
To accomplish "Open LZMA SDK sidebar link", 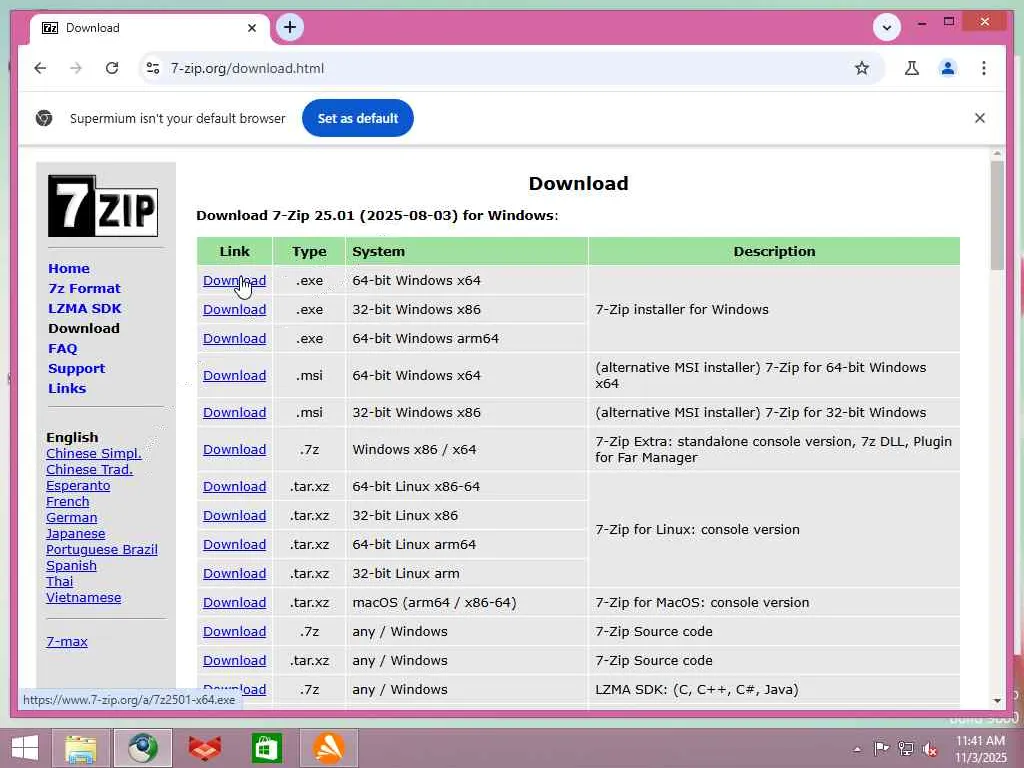I will click(85, 308).
